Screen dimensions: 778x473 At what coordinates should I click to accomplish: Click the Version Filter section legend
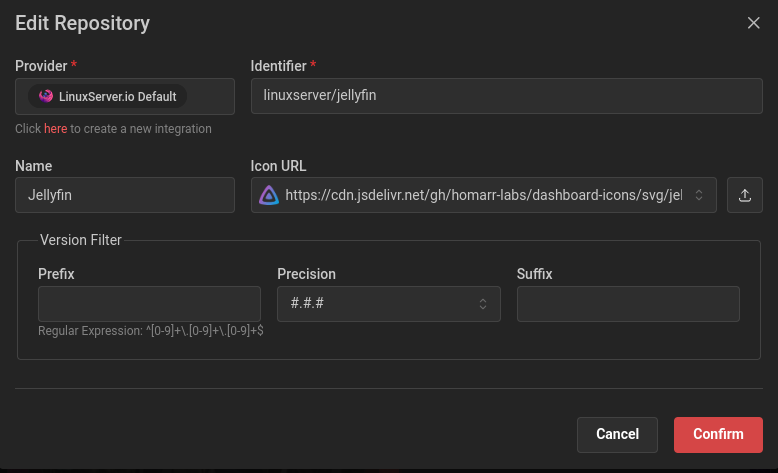pos(80,240)
